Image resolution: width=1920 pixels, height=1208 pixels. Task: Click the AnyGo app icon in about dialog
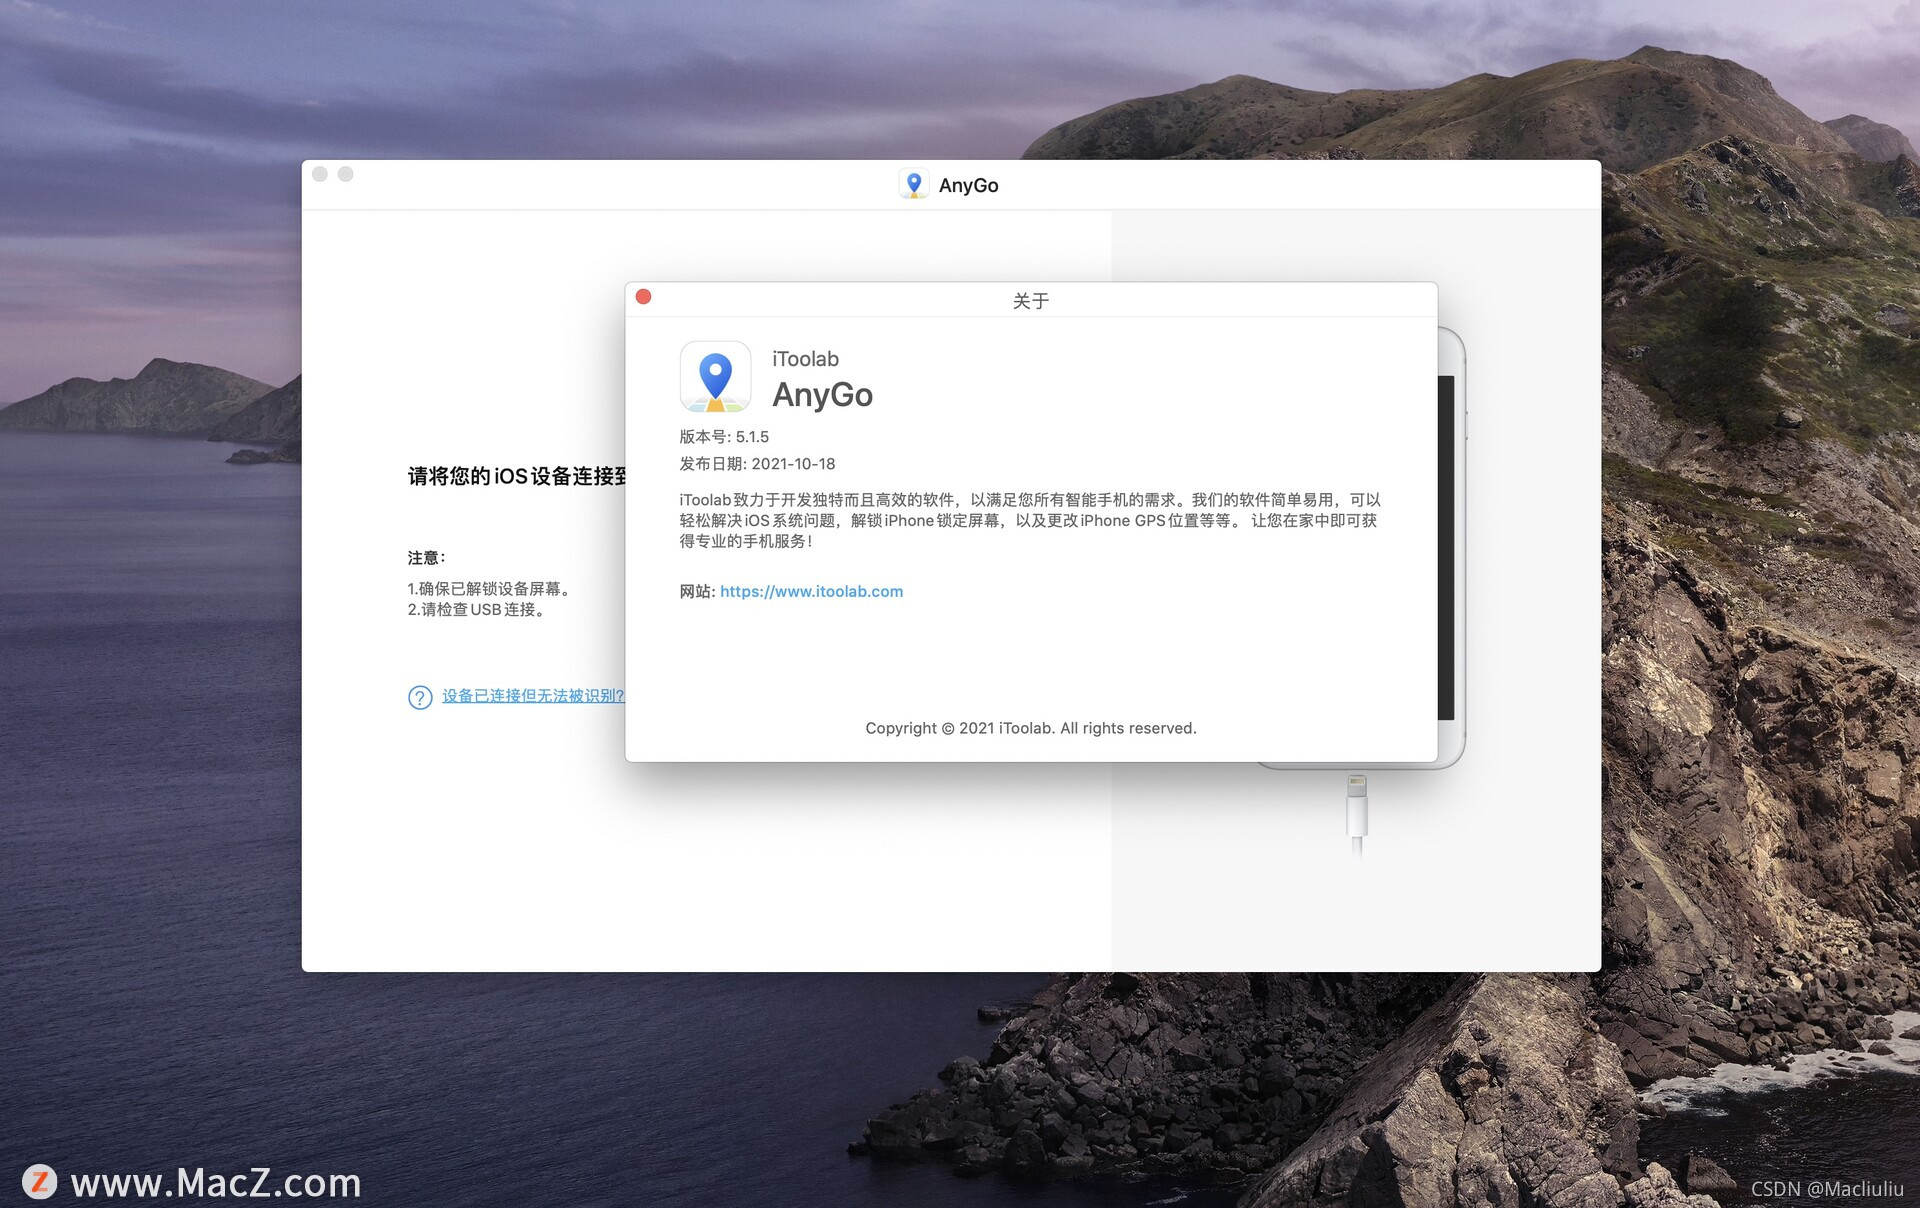tap(715, 377)
